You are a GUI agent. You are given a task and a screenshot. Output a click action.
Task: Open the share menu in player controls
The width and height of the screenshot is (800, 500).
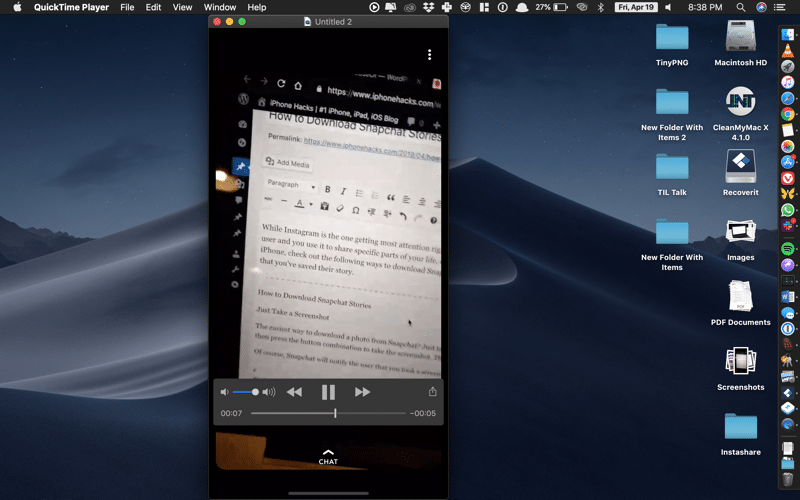pos(433,392)
